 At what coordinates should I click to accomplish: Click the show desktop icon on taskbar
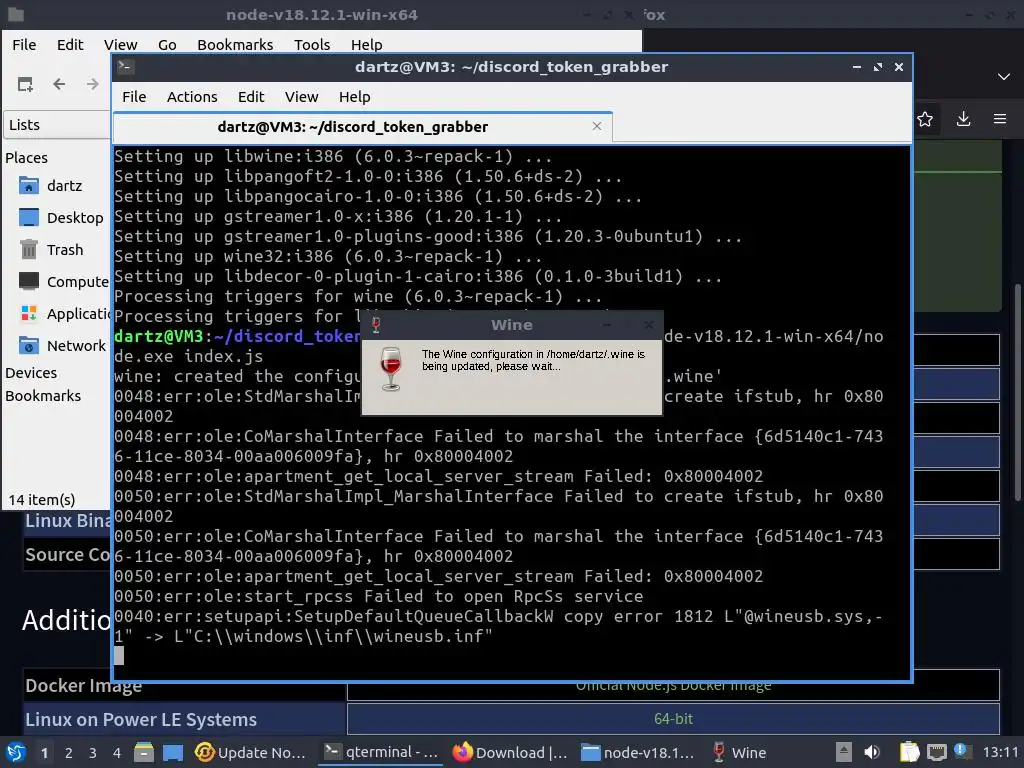pos(173,752)
